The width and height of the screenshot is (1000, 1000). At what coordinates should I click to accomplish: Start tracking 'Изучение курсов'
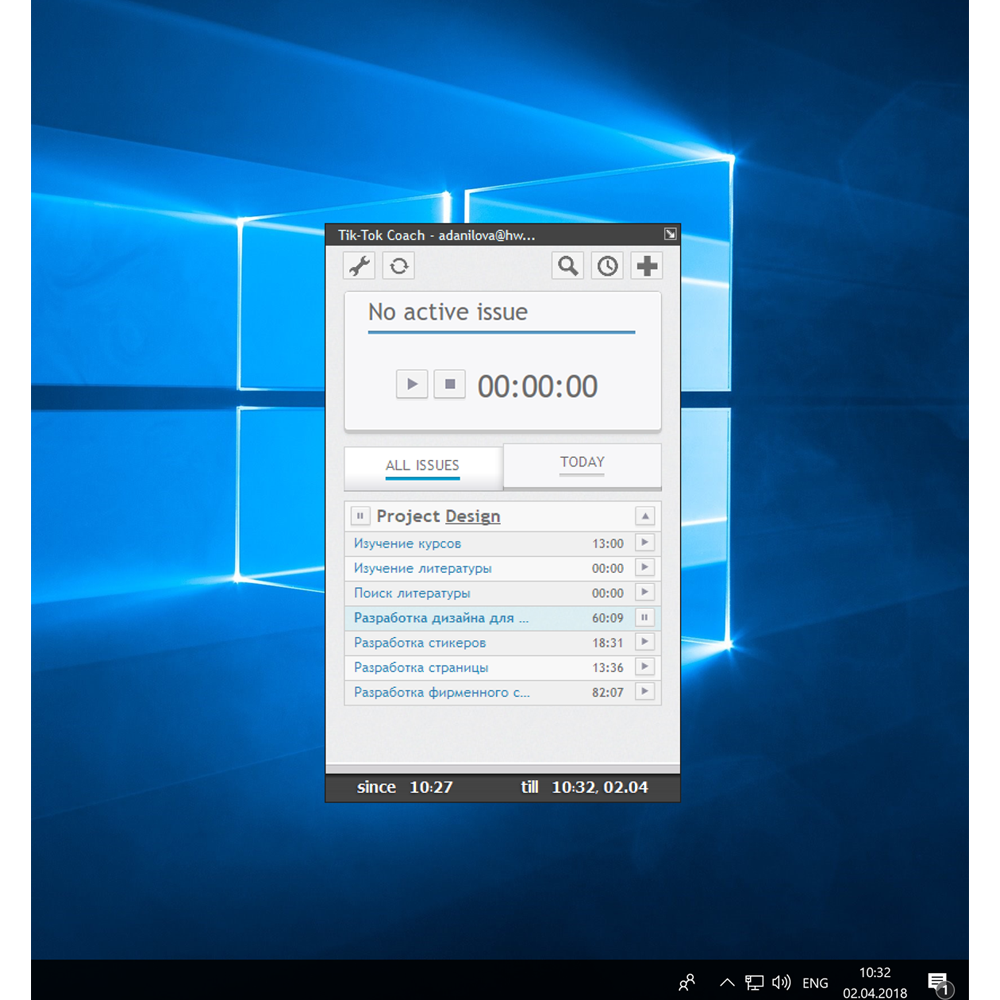point(646,542)
